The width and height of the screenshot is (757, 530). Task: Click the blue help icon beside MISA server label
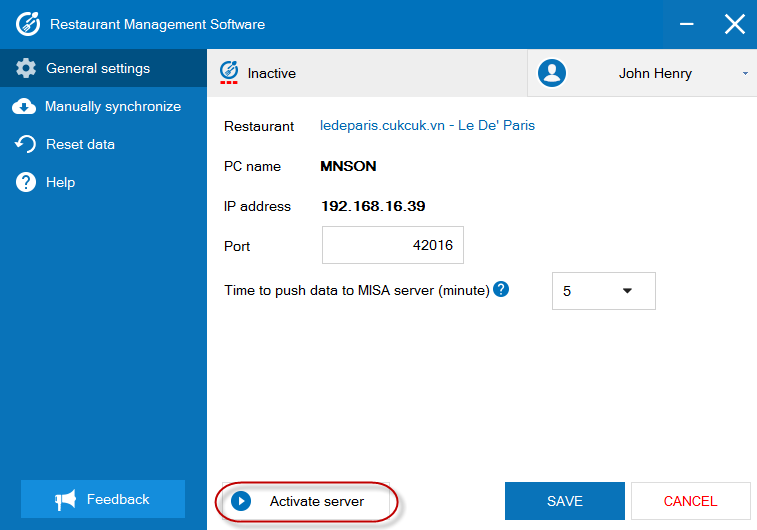(501, 289)
